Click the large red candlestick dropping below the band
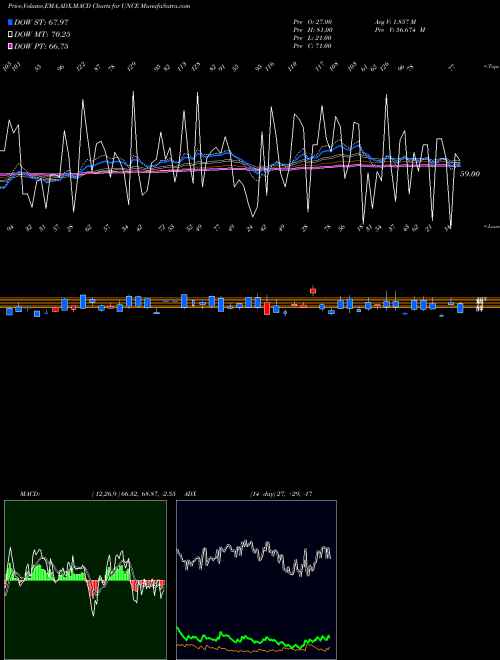 [x=266, y=308]
